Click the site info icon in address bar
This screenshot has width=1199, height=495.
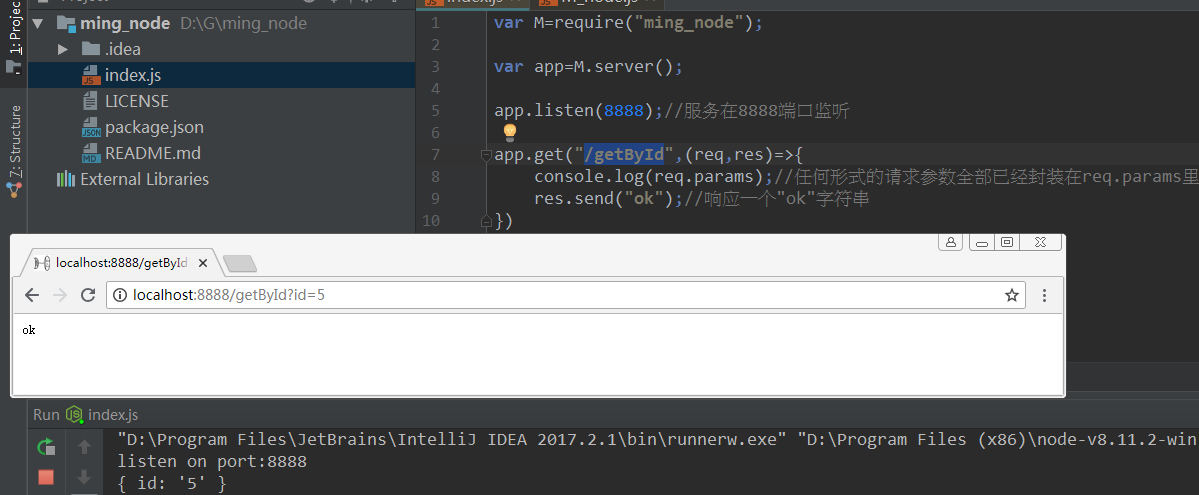pos(119,295)
